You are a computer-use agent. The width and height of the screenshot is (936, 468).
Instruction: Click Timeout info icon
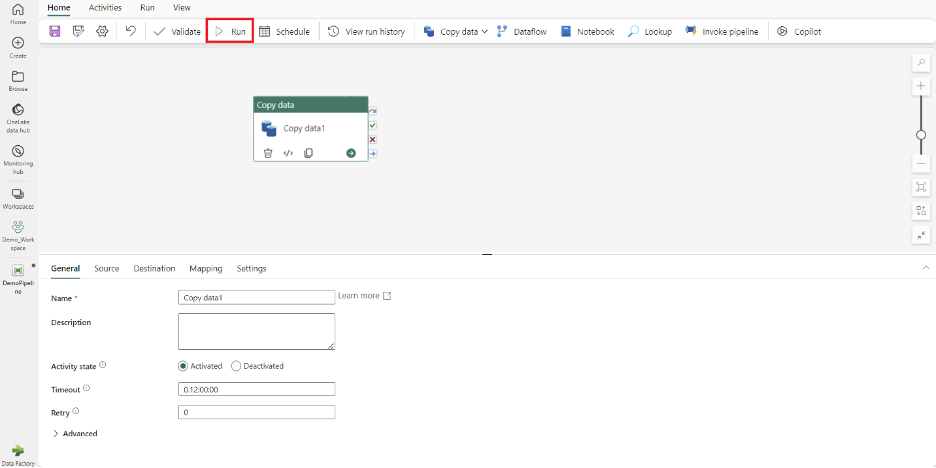pos(86,388)
